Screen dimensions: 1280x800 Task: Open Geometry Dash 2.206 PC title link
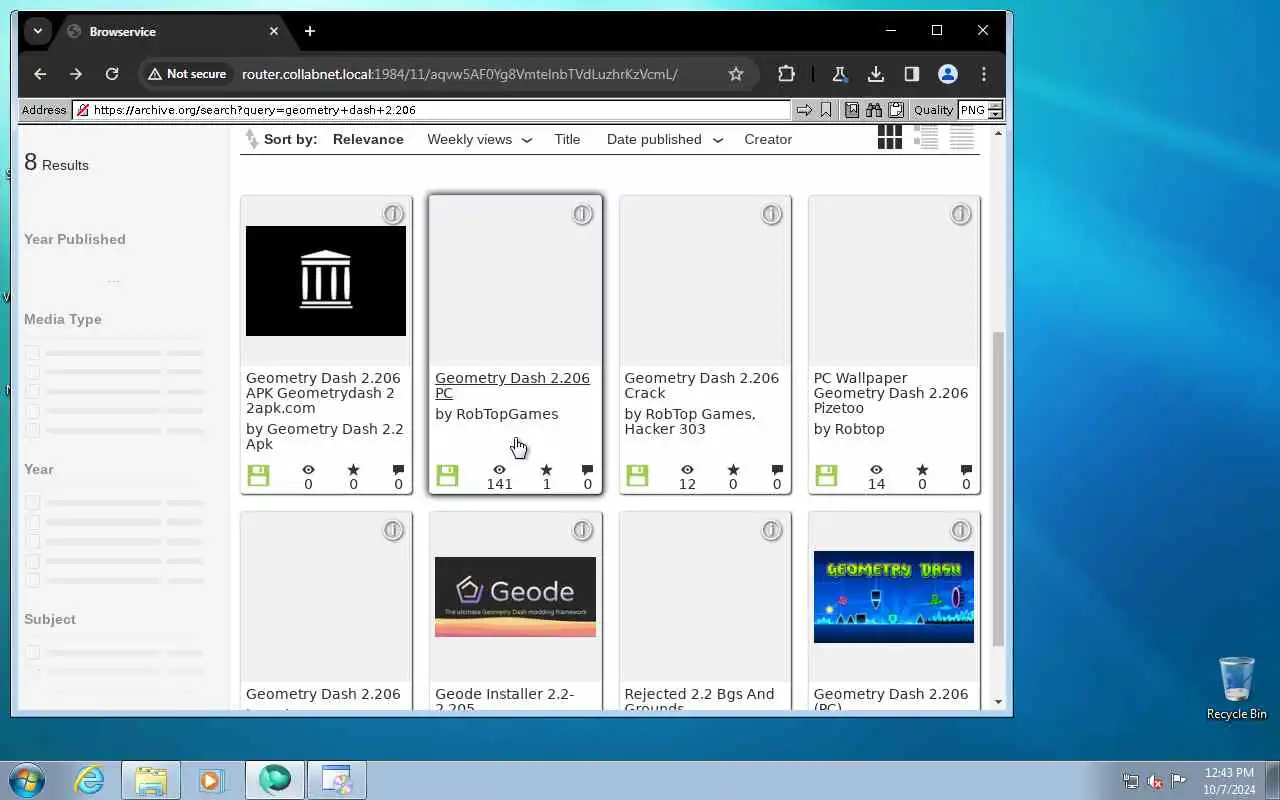click(512, 385)
